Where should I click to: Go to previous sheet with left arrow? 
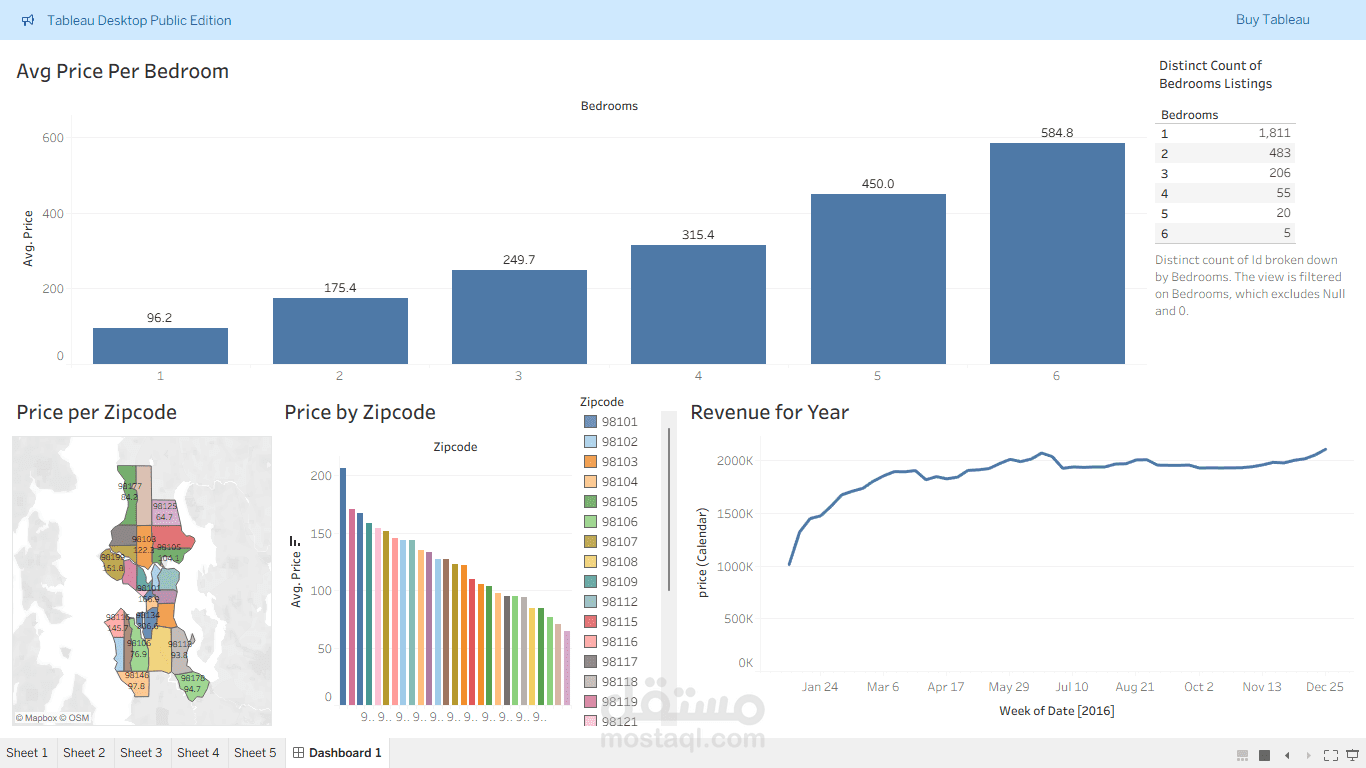click(1287, 754)
